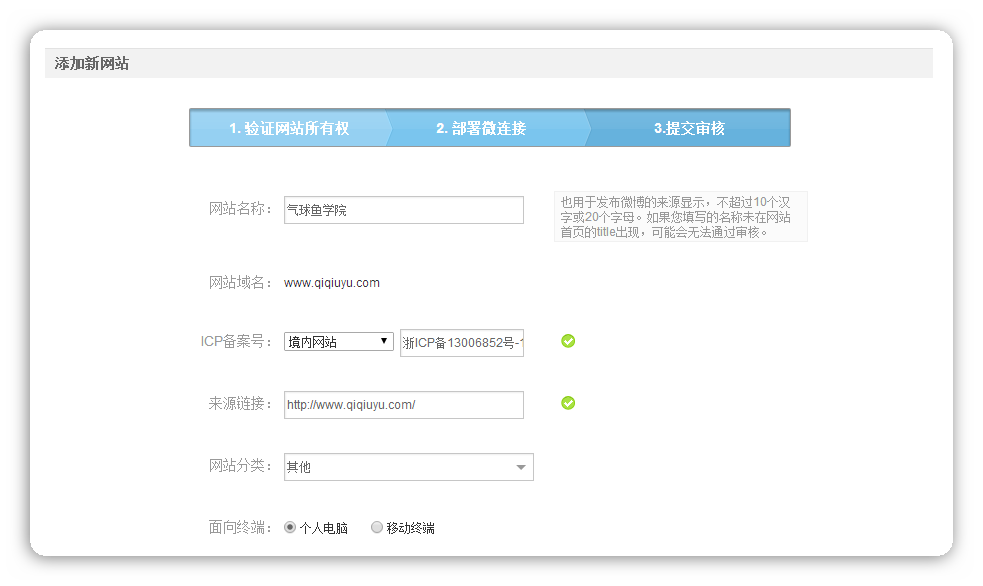Select the 移动终端 radio button

click(x=377, y=527)
